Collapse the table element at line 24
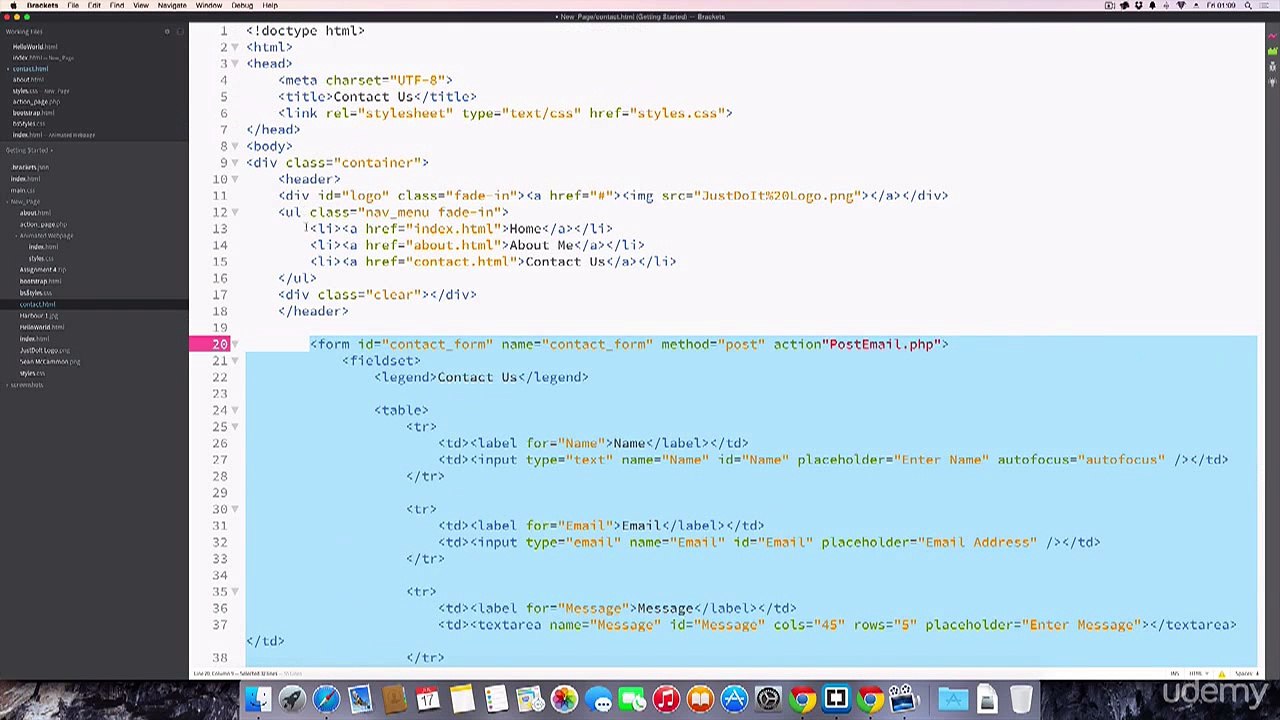The height and width of the screenshot is (720, 1280). (x=235, y=410)
